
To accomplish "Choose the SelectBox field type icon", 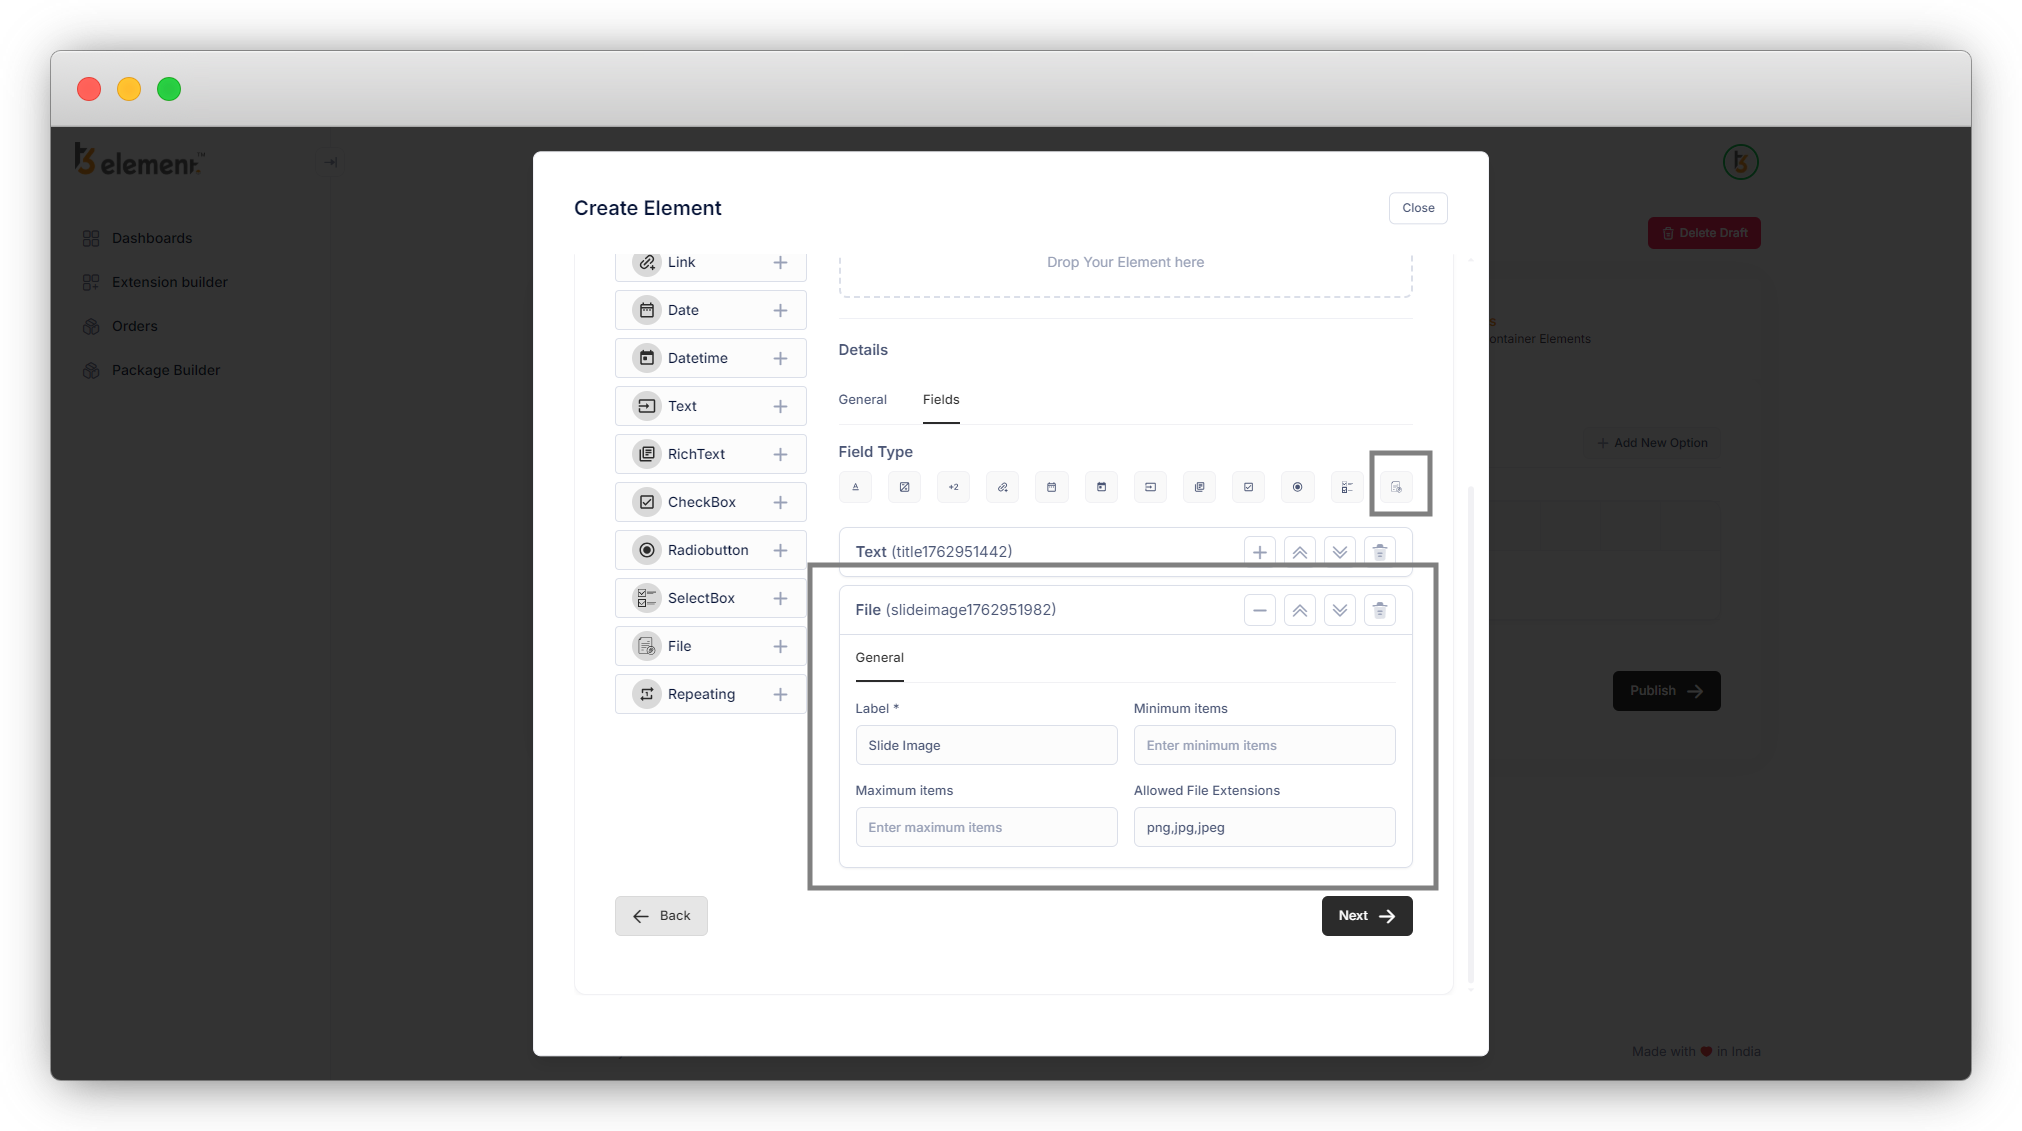I will pos(1346,487).
